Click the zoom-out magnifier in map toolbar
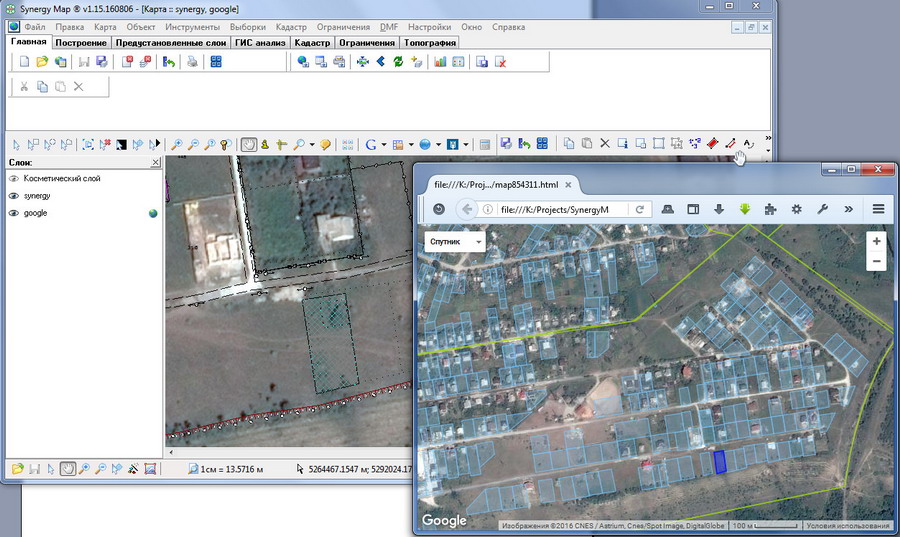This screenshot has width=900, height=537. (x=193, y=144)
